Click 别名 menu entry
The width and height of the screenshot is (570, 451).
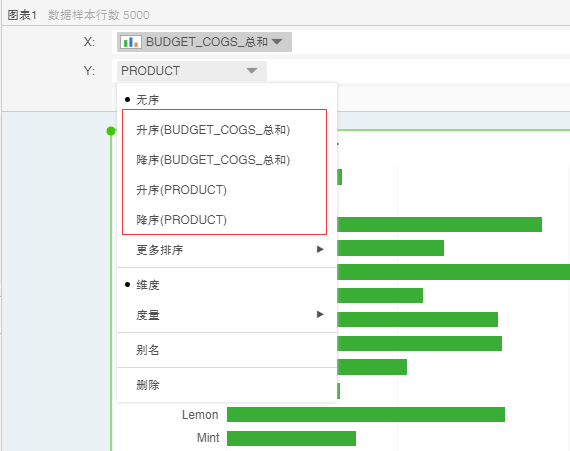(x=227, y=350)
